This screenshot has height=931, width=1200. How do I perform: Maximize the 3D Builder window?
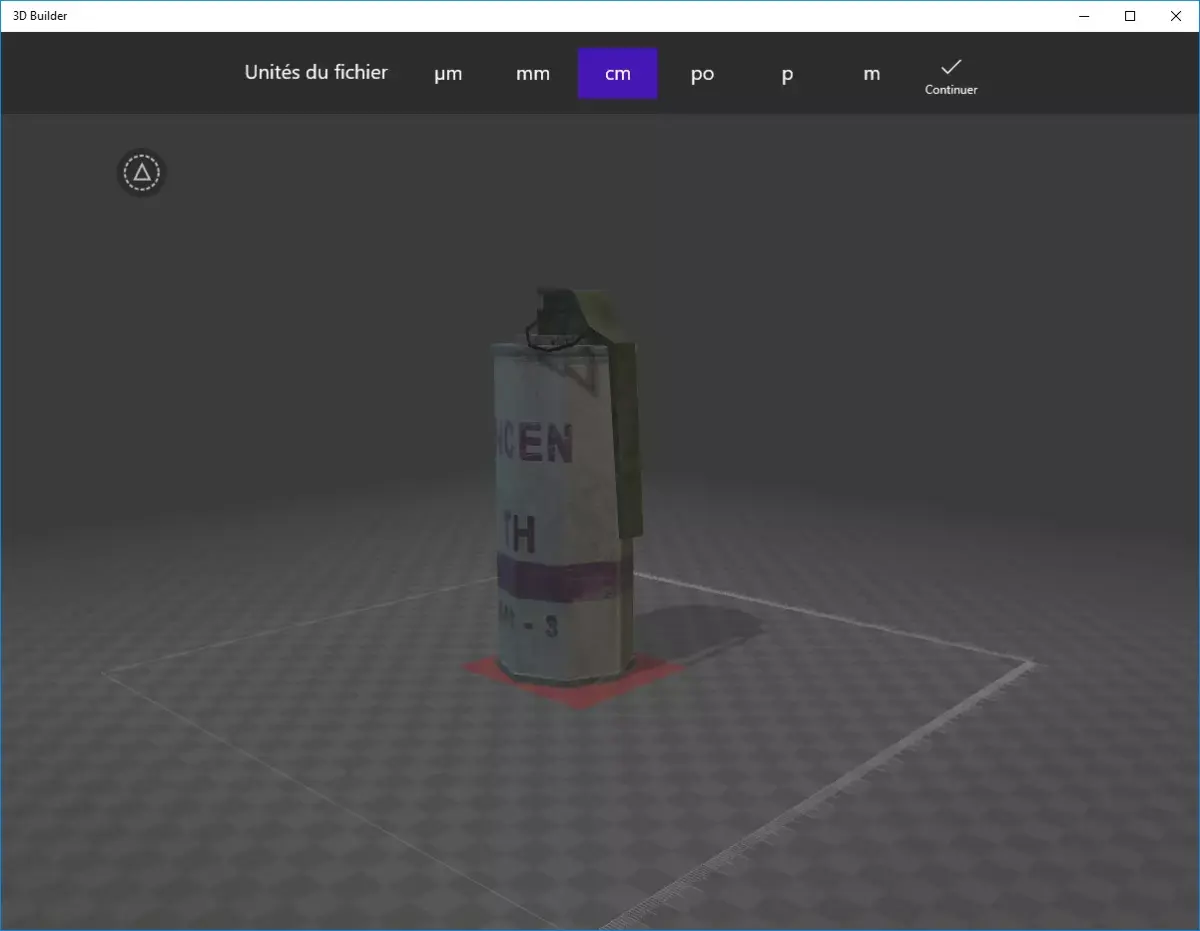1130,16
